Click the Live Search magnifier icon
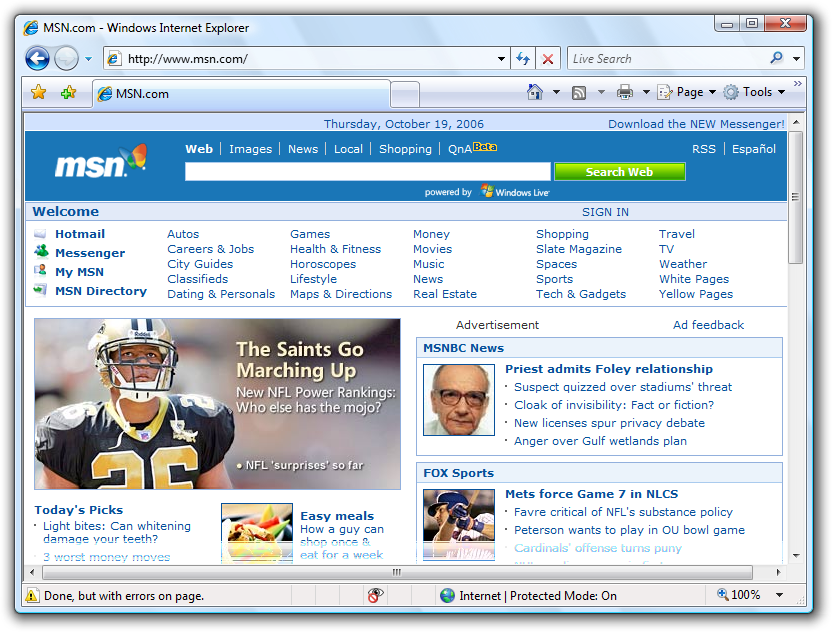The image size is (832, 632). (776, 58)
